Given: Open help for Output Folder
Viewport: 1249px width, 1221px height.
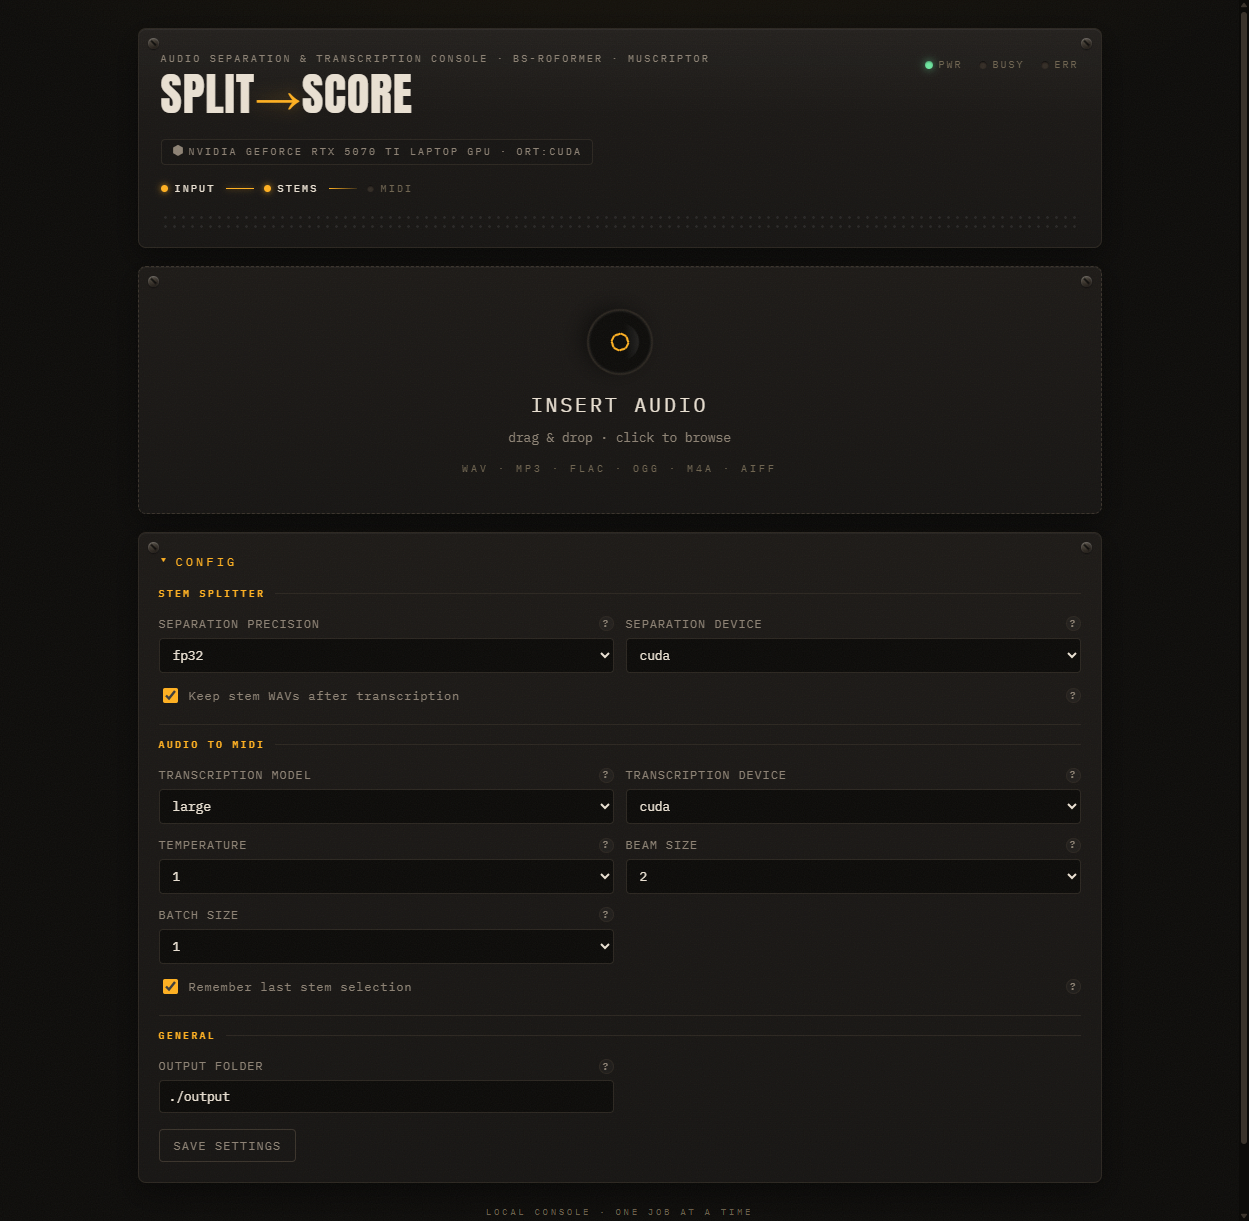Looking at the screenshot, I should [605, 1066].
